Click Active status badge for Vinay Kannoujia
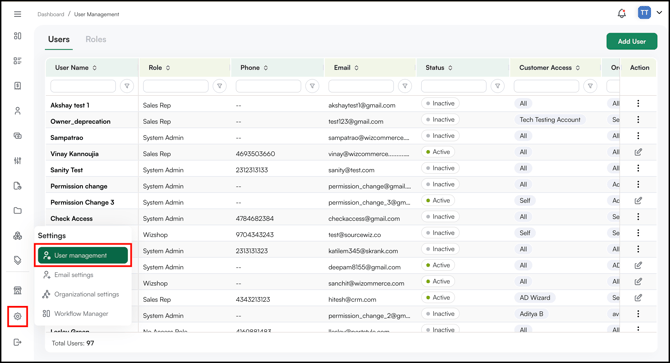This screenshot has height=363, width=670. 438,152
